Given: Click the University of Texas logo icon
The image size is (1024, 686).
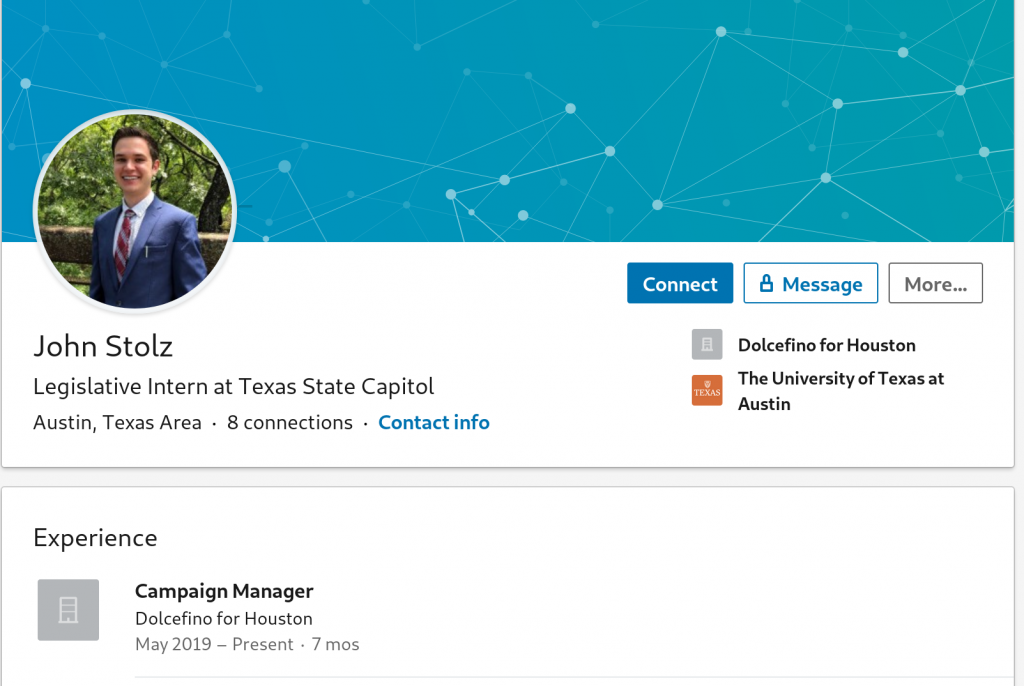Looking at the screenshot, I should (707, 390).
